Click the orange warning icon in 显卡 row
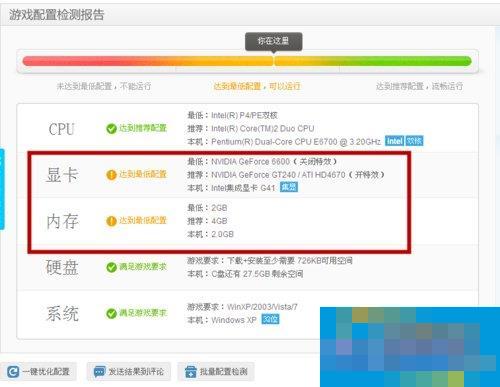The image size is (500, 387). (x=111, y=175)
